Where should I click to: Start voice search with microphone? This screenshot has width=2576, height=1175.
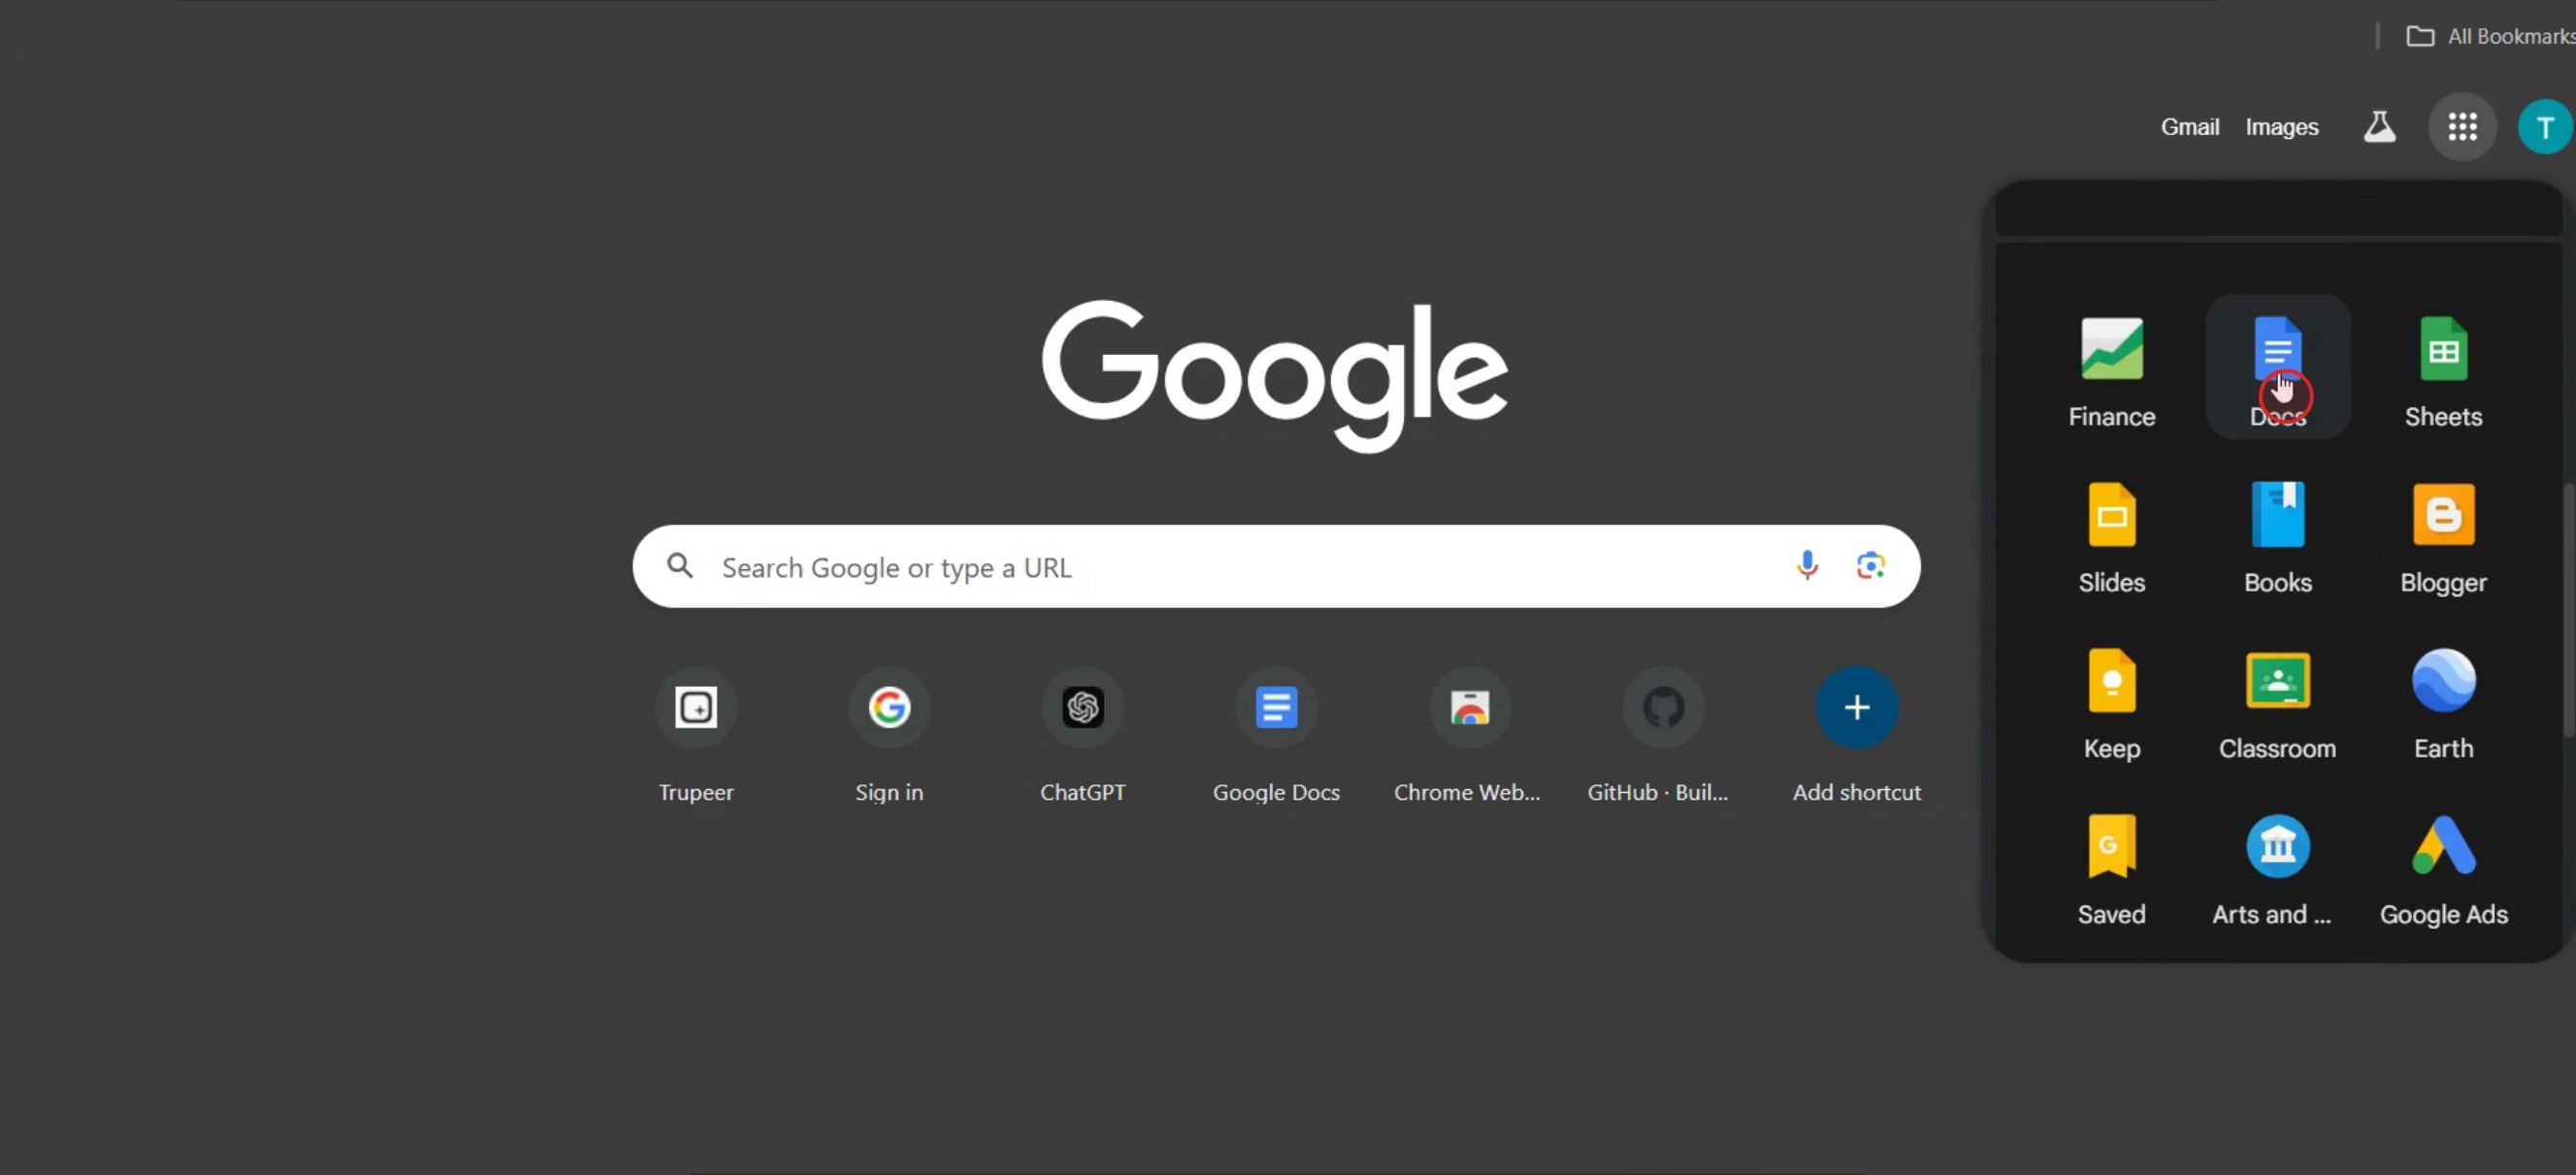(1806, 566)
